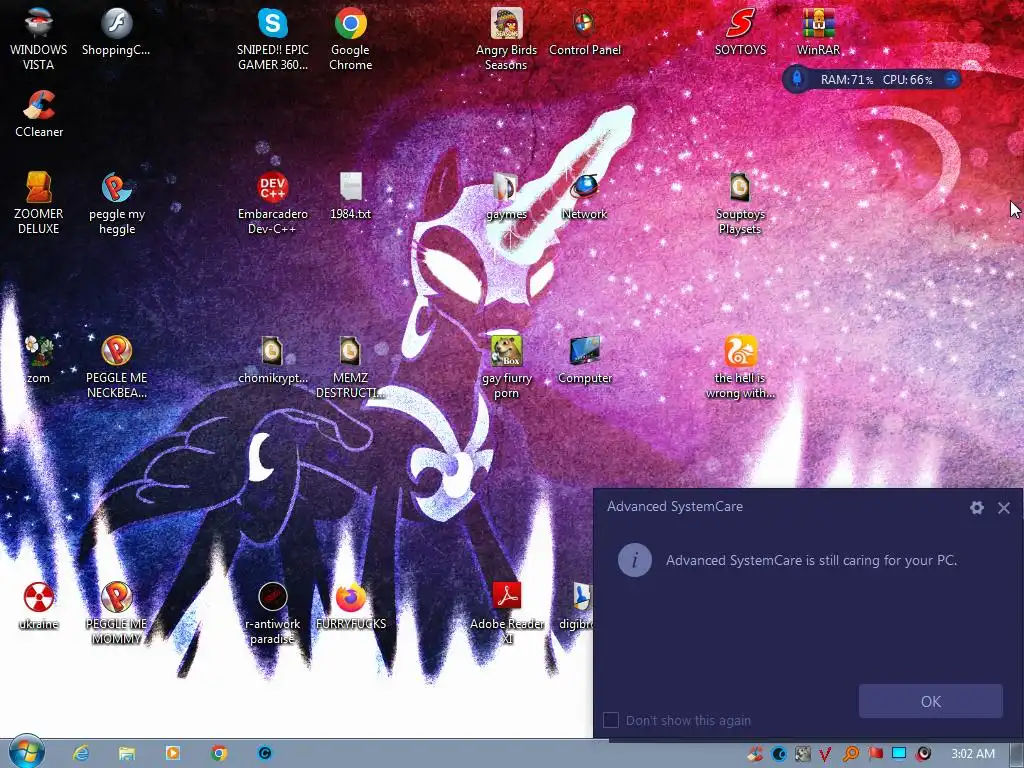
Task: Click the CPU:66% reading on widget
Action: click(908, 80)
